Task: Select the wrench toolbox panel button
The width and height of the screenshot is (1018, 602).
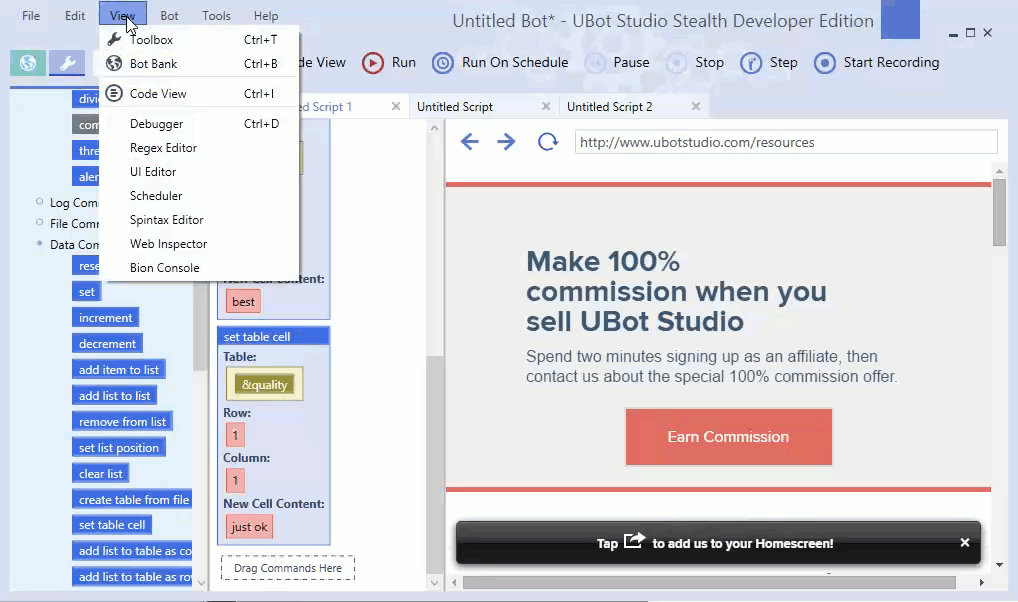Action: [x=67, y=63]
